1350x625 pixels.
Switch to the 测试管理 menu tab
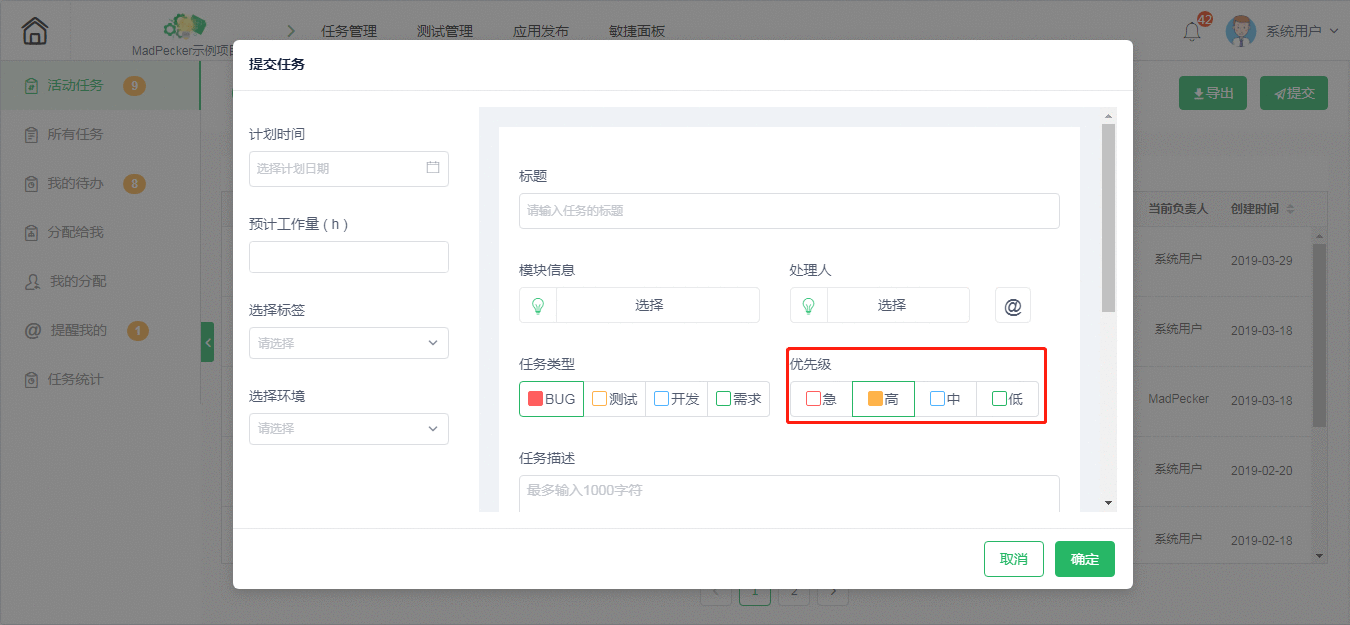pyautogui.click(x=443, y=31)
